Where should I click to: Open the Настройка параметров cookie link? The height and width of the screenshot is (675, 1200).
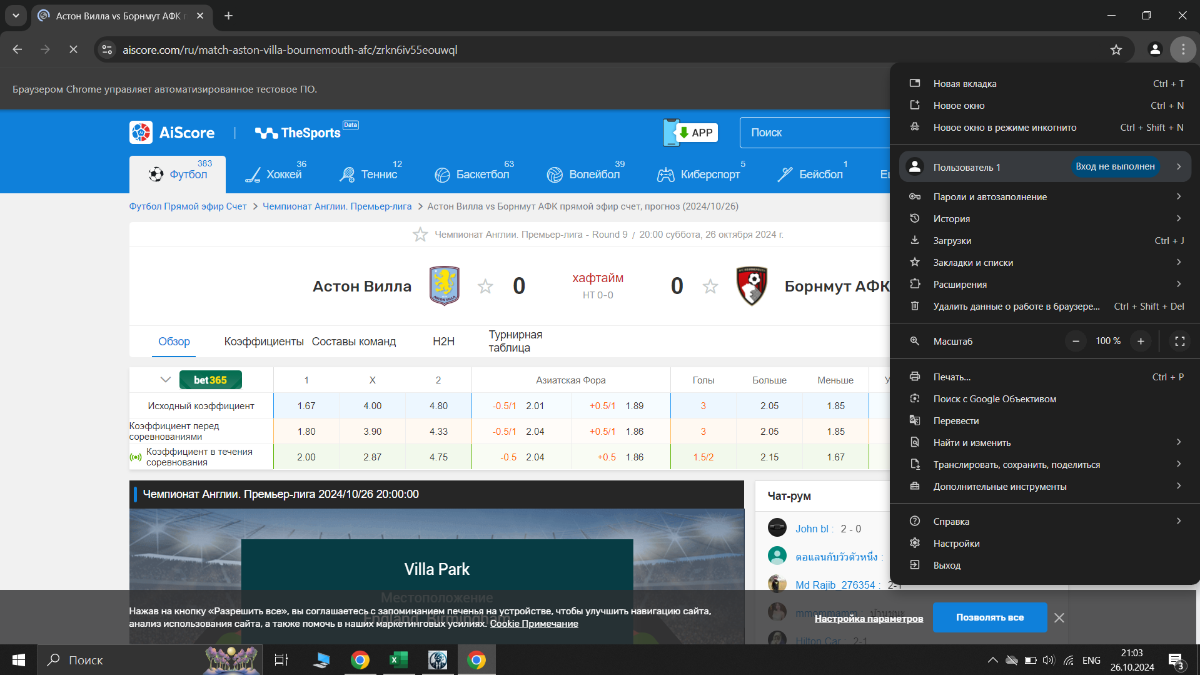pyautogui.click(x=868, y=618)
